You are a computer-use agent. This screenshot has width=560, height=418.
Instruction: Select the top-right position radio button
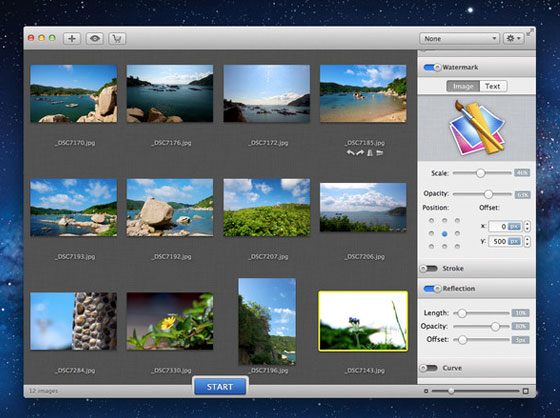point(457,221)
